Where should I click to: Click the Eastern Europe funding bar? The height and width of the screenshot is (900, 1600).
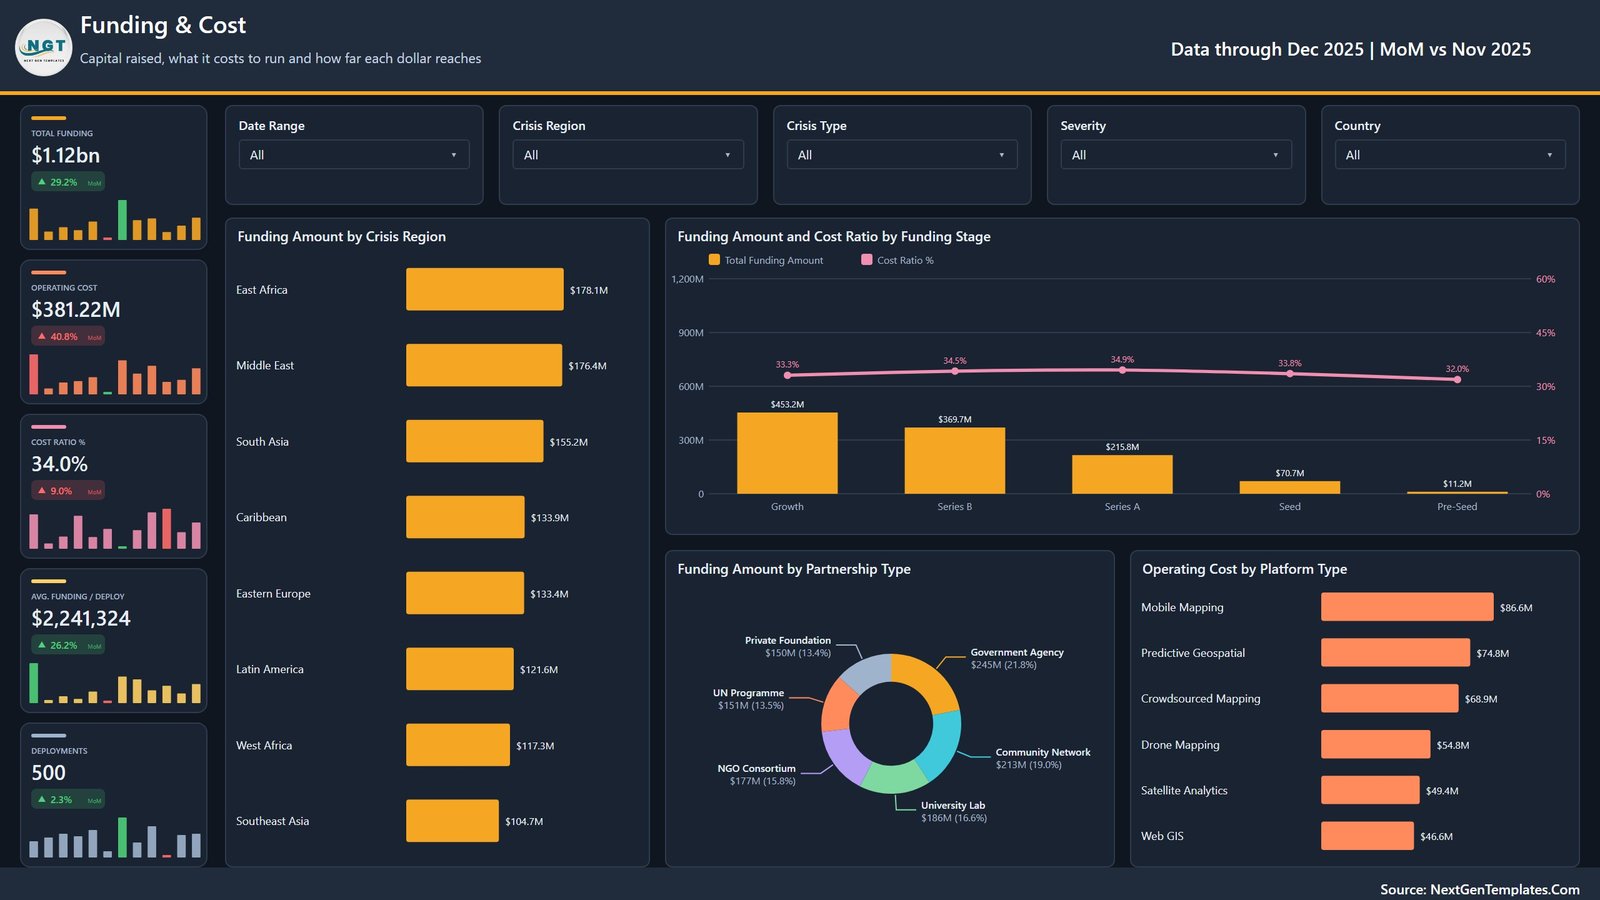465,593
